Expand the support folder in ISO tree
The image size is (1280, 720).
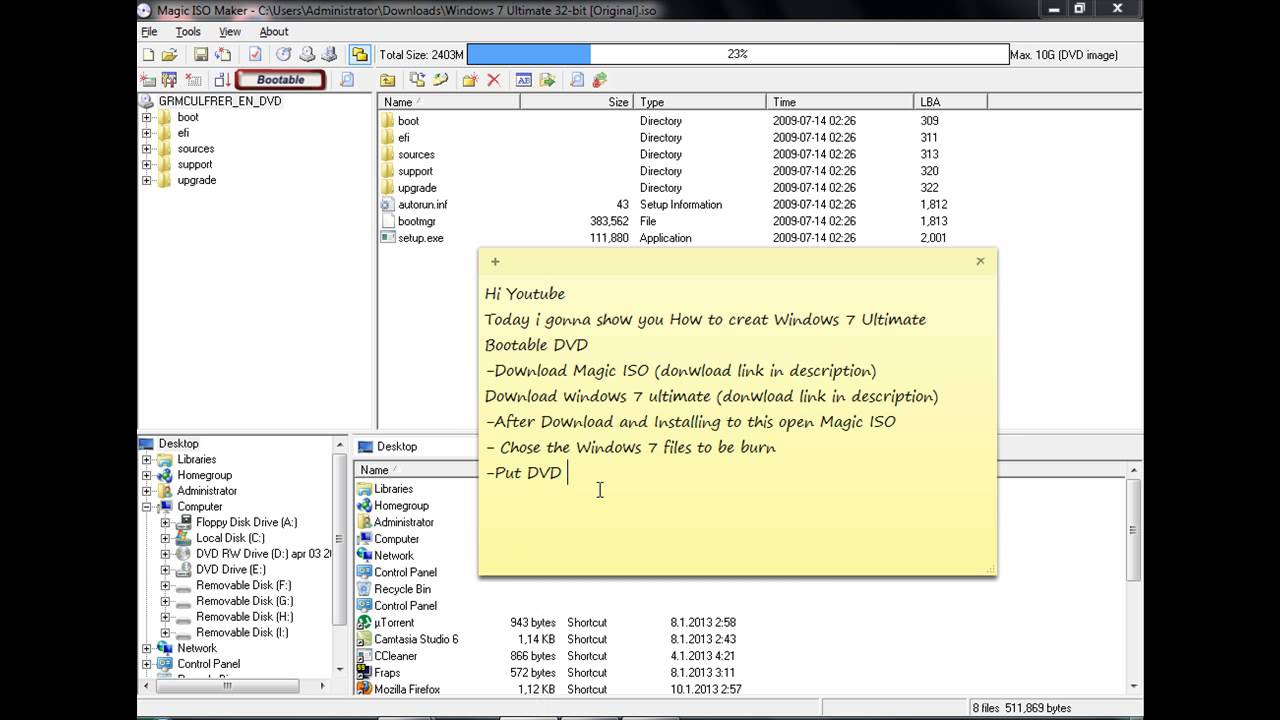pos(147,165)
